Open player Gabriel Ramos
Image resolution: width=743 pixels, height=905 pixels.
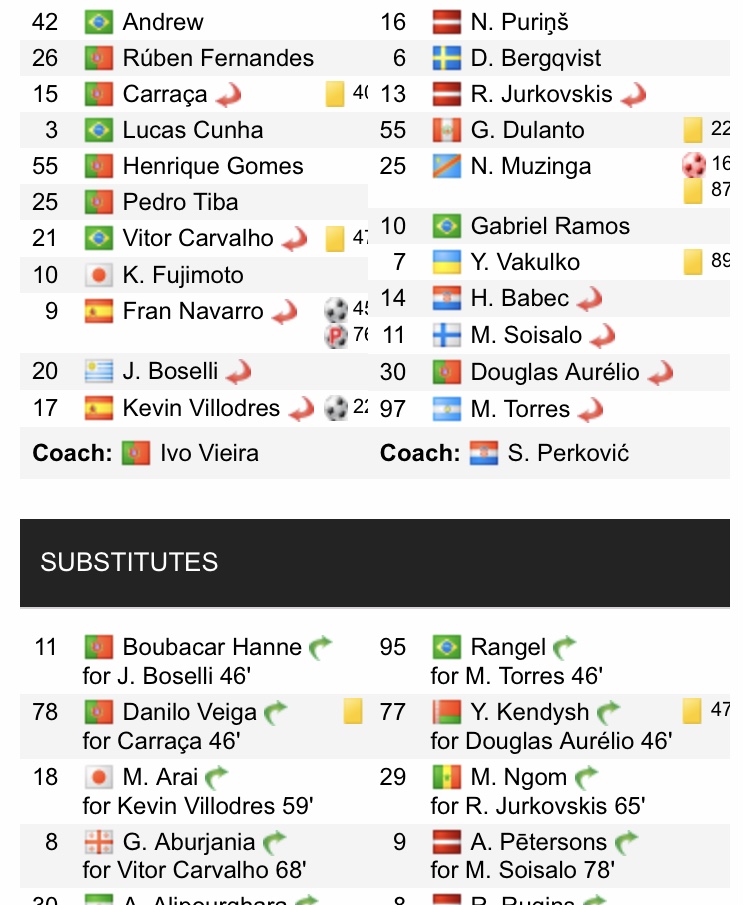point(550,226)
